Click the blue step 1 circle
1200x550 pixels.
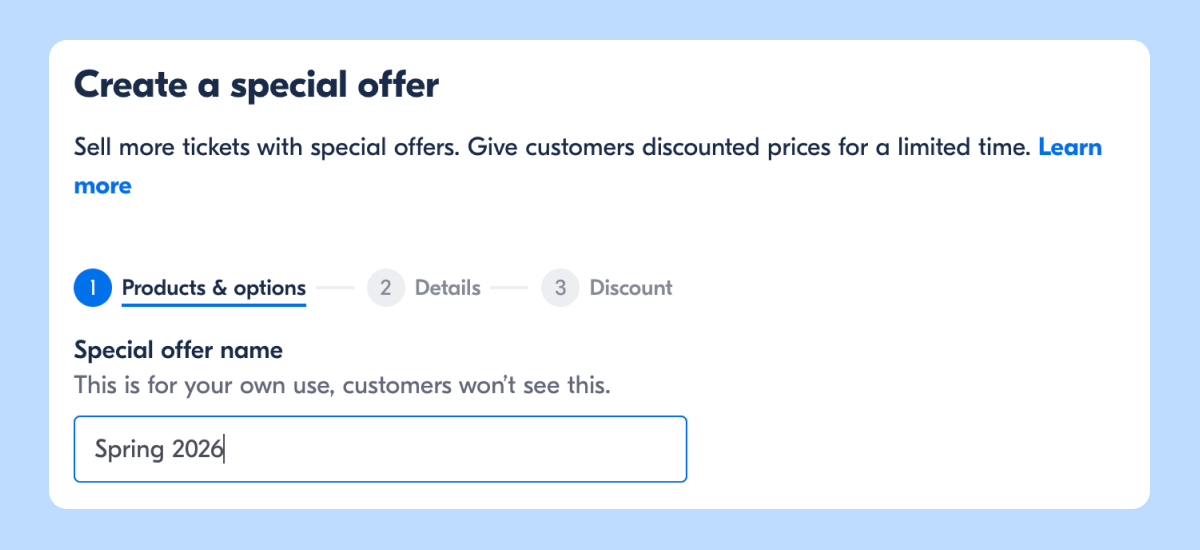tap(92, 288)
